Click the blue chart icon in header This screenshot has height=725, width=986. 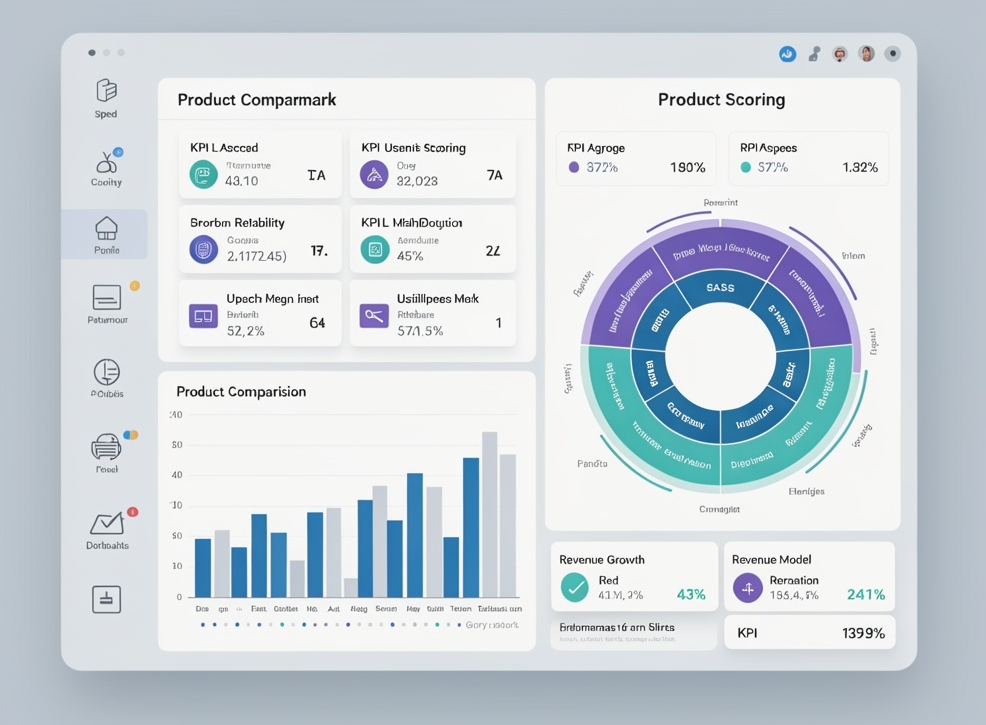[x=787, y=54]
